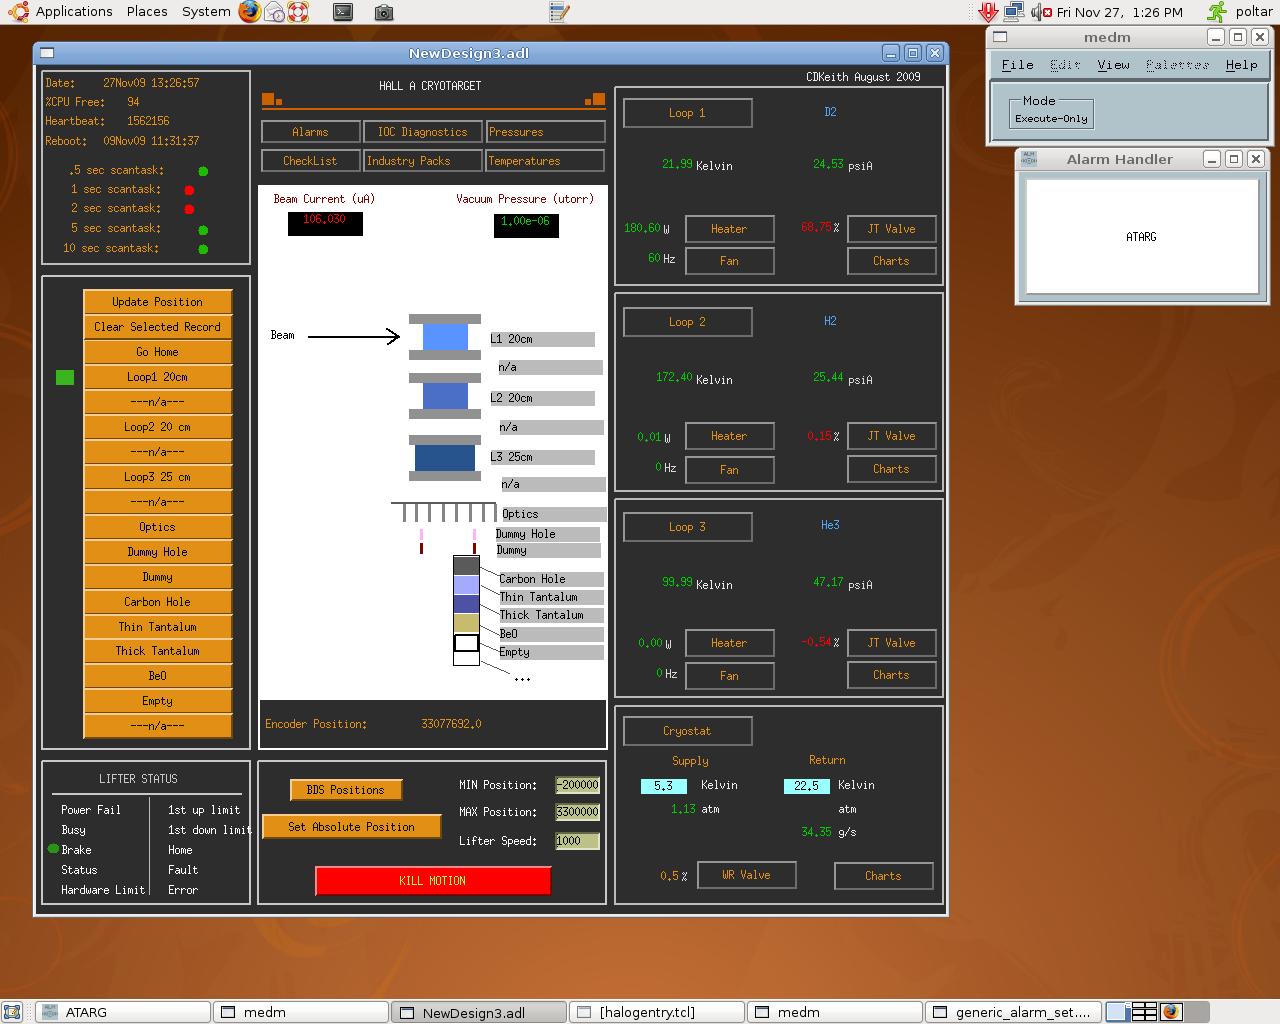Open the Loop 1 display button
Screen dimensions: 1280x1024
coord(688,113)
